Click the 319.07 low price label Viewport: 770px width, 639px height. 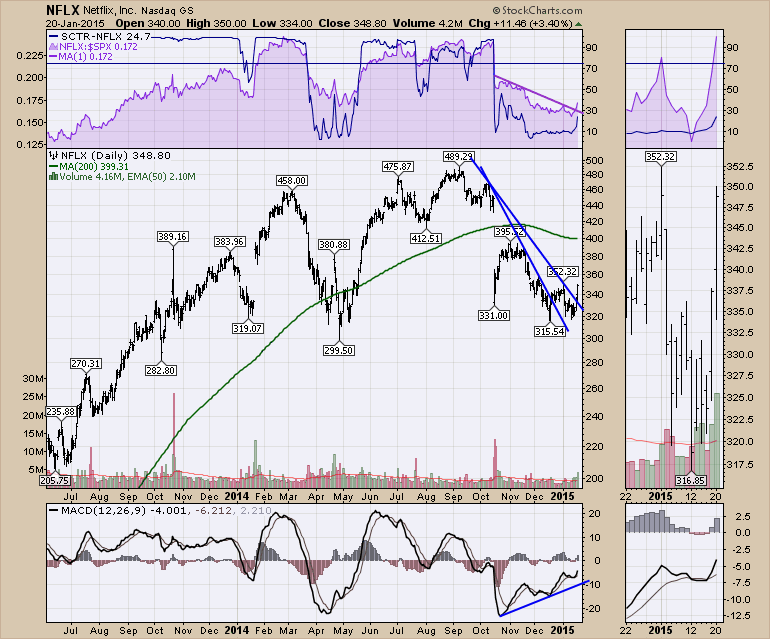point(248,328)
